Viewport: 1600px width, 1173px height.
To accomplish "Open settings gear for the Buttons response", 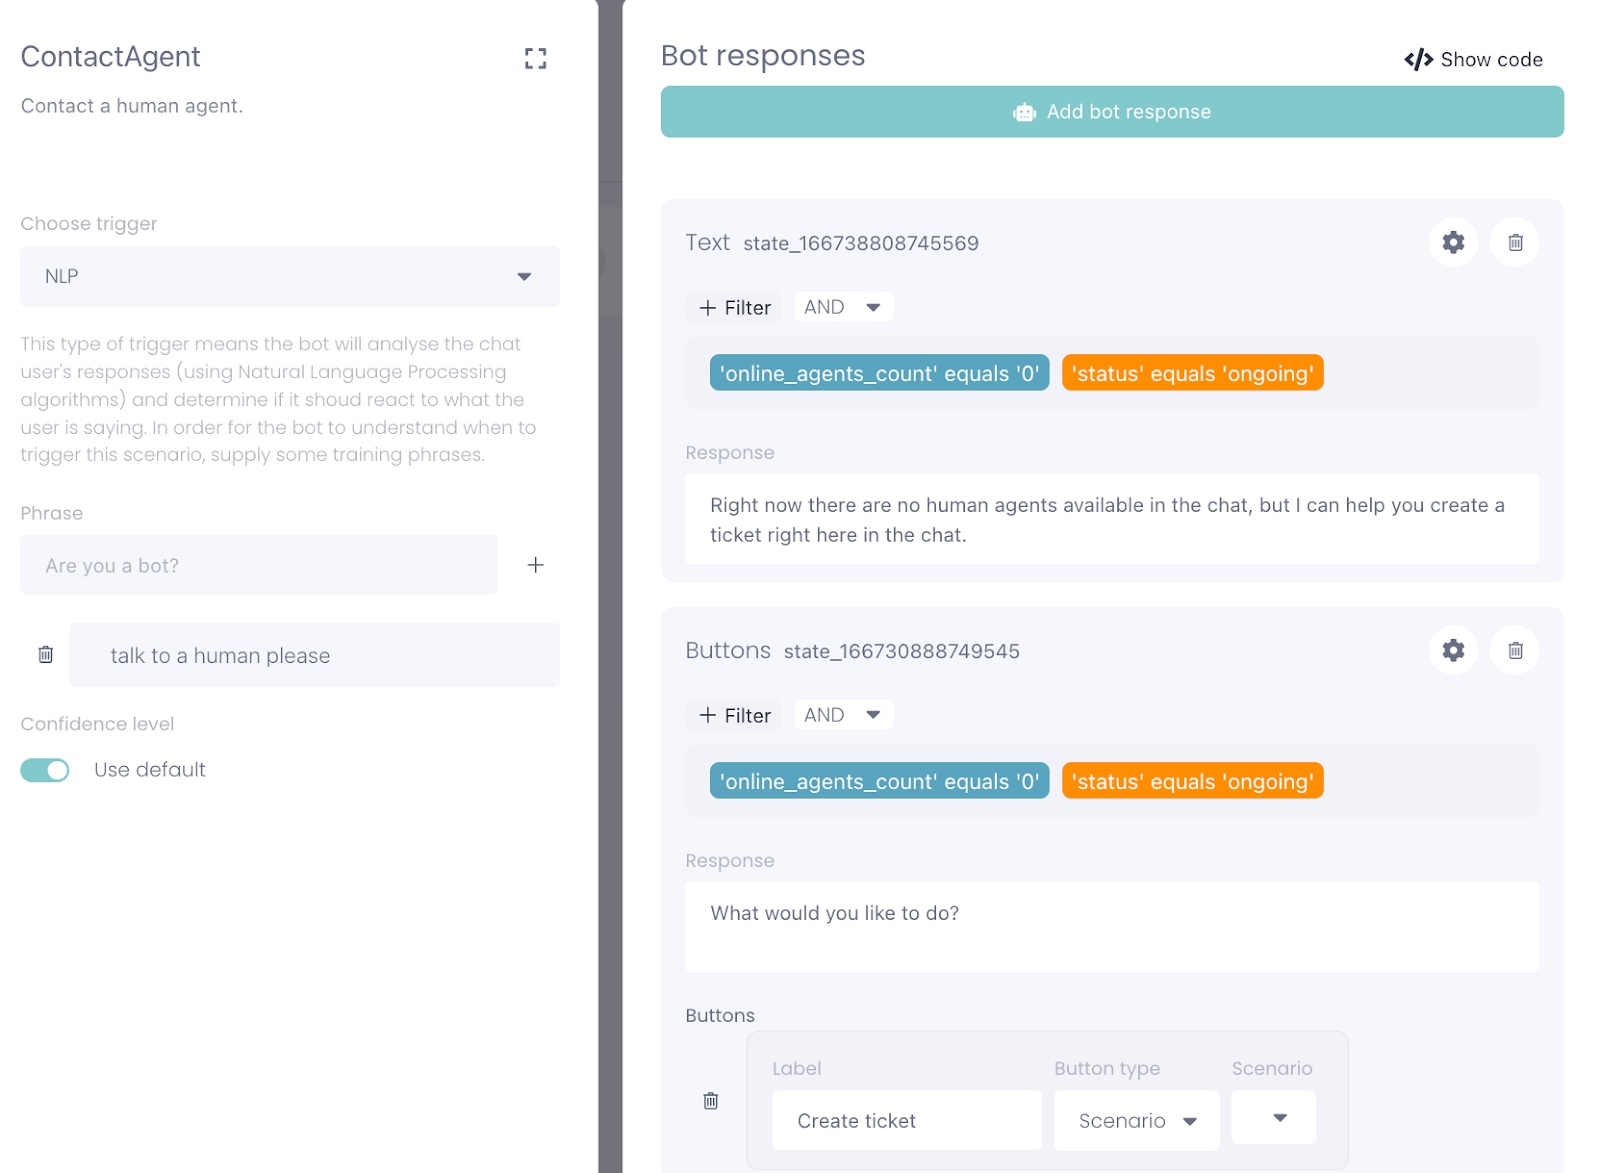I will [1452, 650].
